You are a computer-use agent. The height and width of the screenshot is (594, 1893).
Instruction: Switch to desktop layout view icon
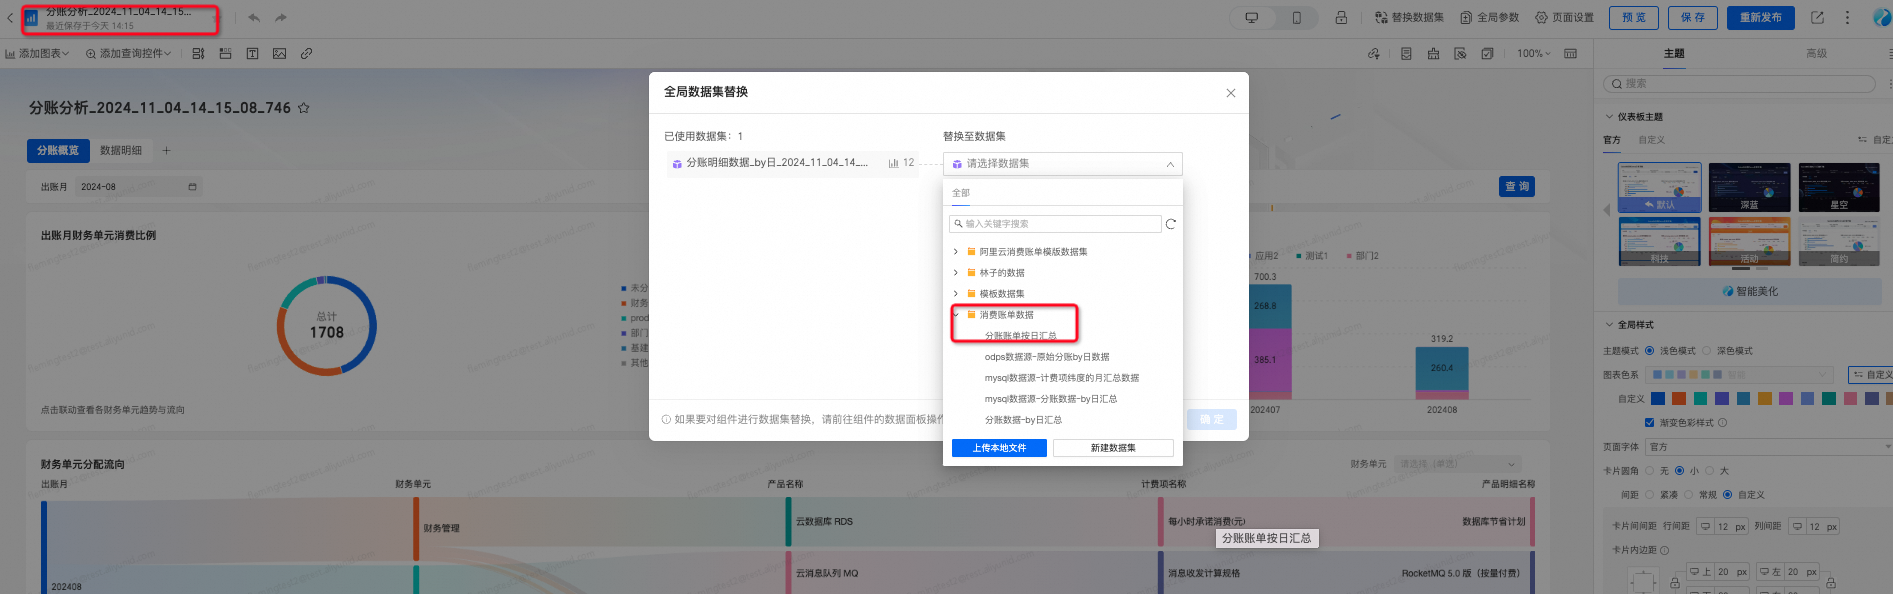(1251, 18)
